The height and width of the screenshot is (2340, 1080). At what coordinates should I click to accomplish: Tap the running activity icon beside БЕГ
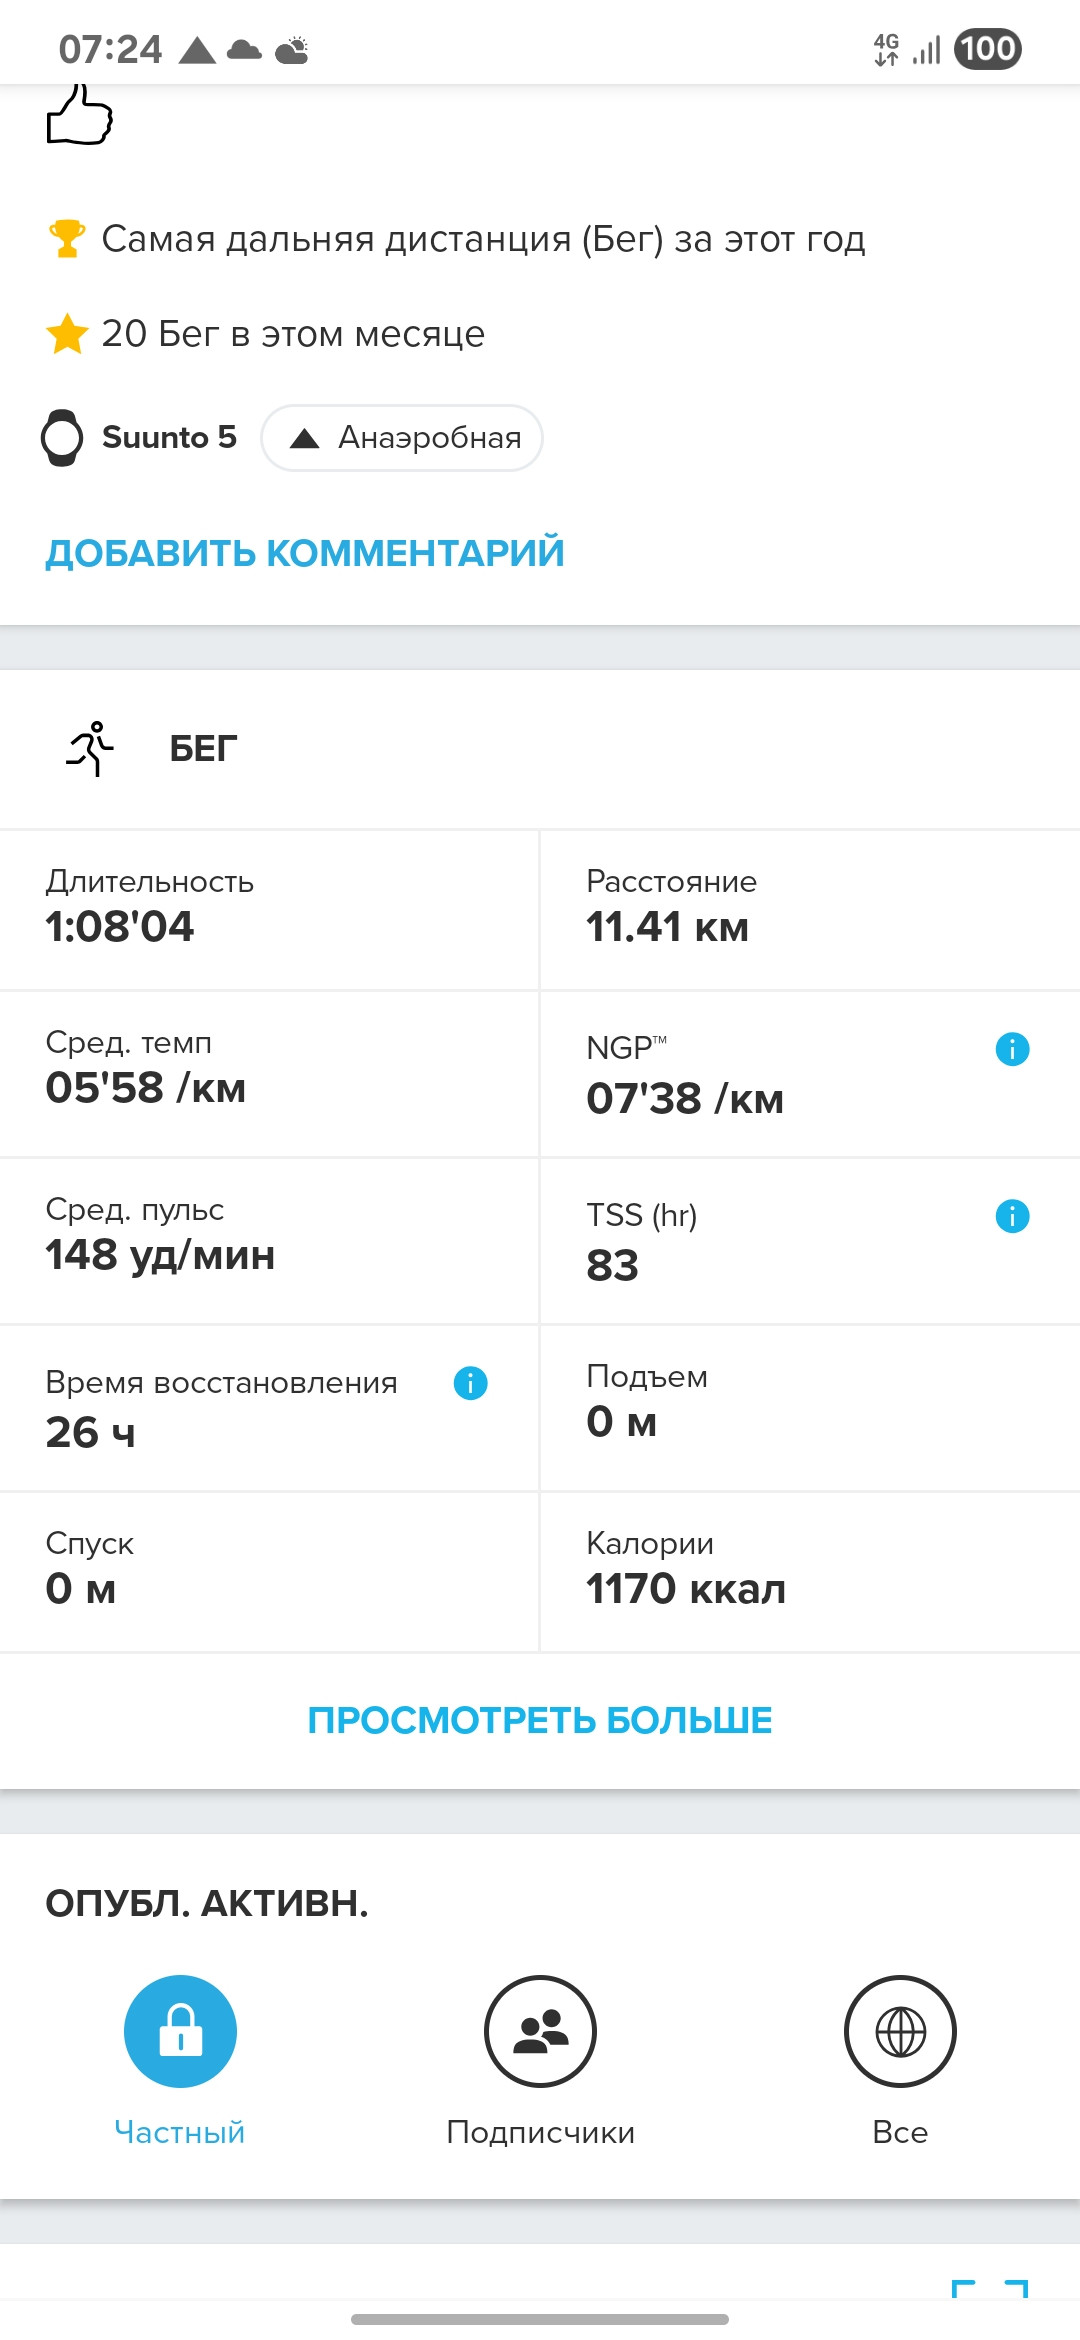[x=90, y=748]
